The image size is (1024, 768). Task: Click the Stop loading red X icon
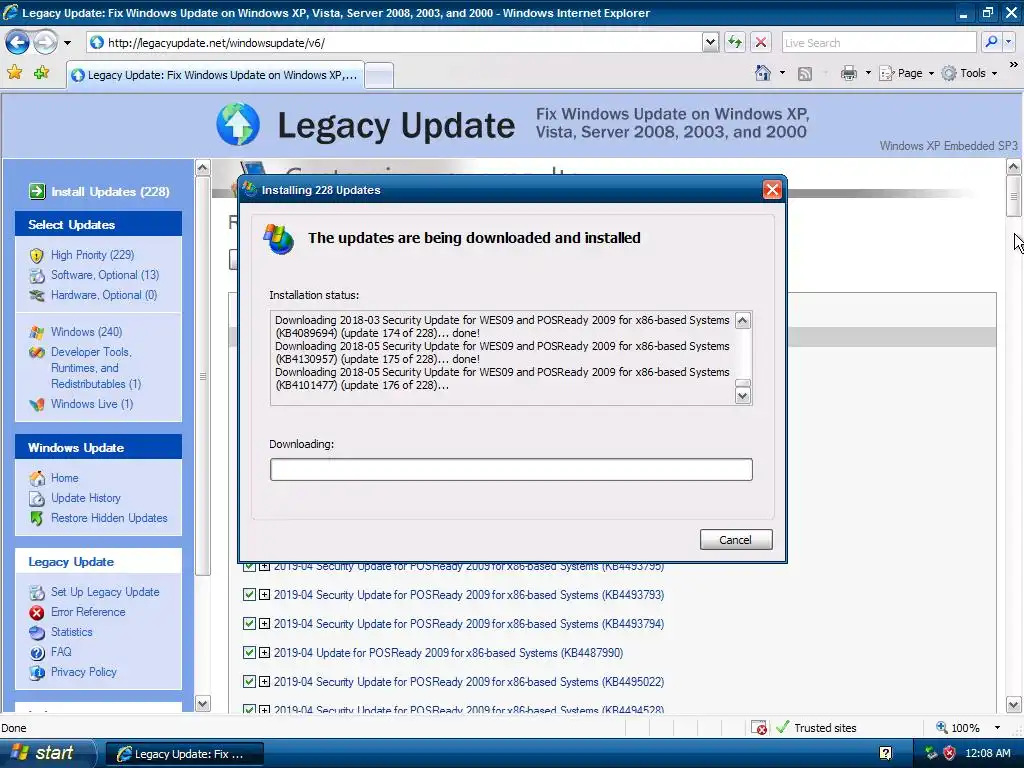click(761, 42)
